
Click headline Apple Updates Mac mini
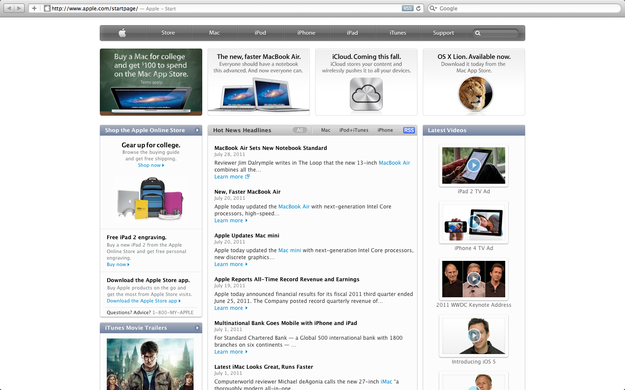tap(247, 236)
